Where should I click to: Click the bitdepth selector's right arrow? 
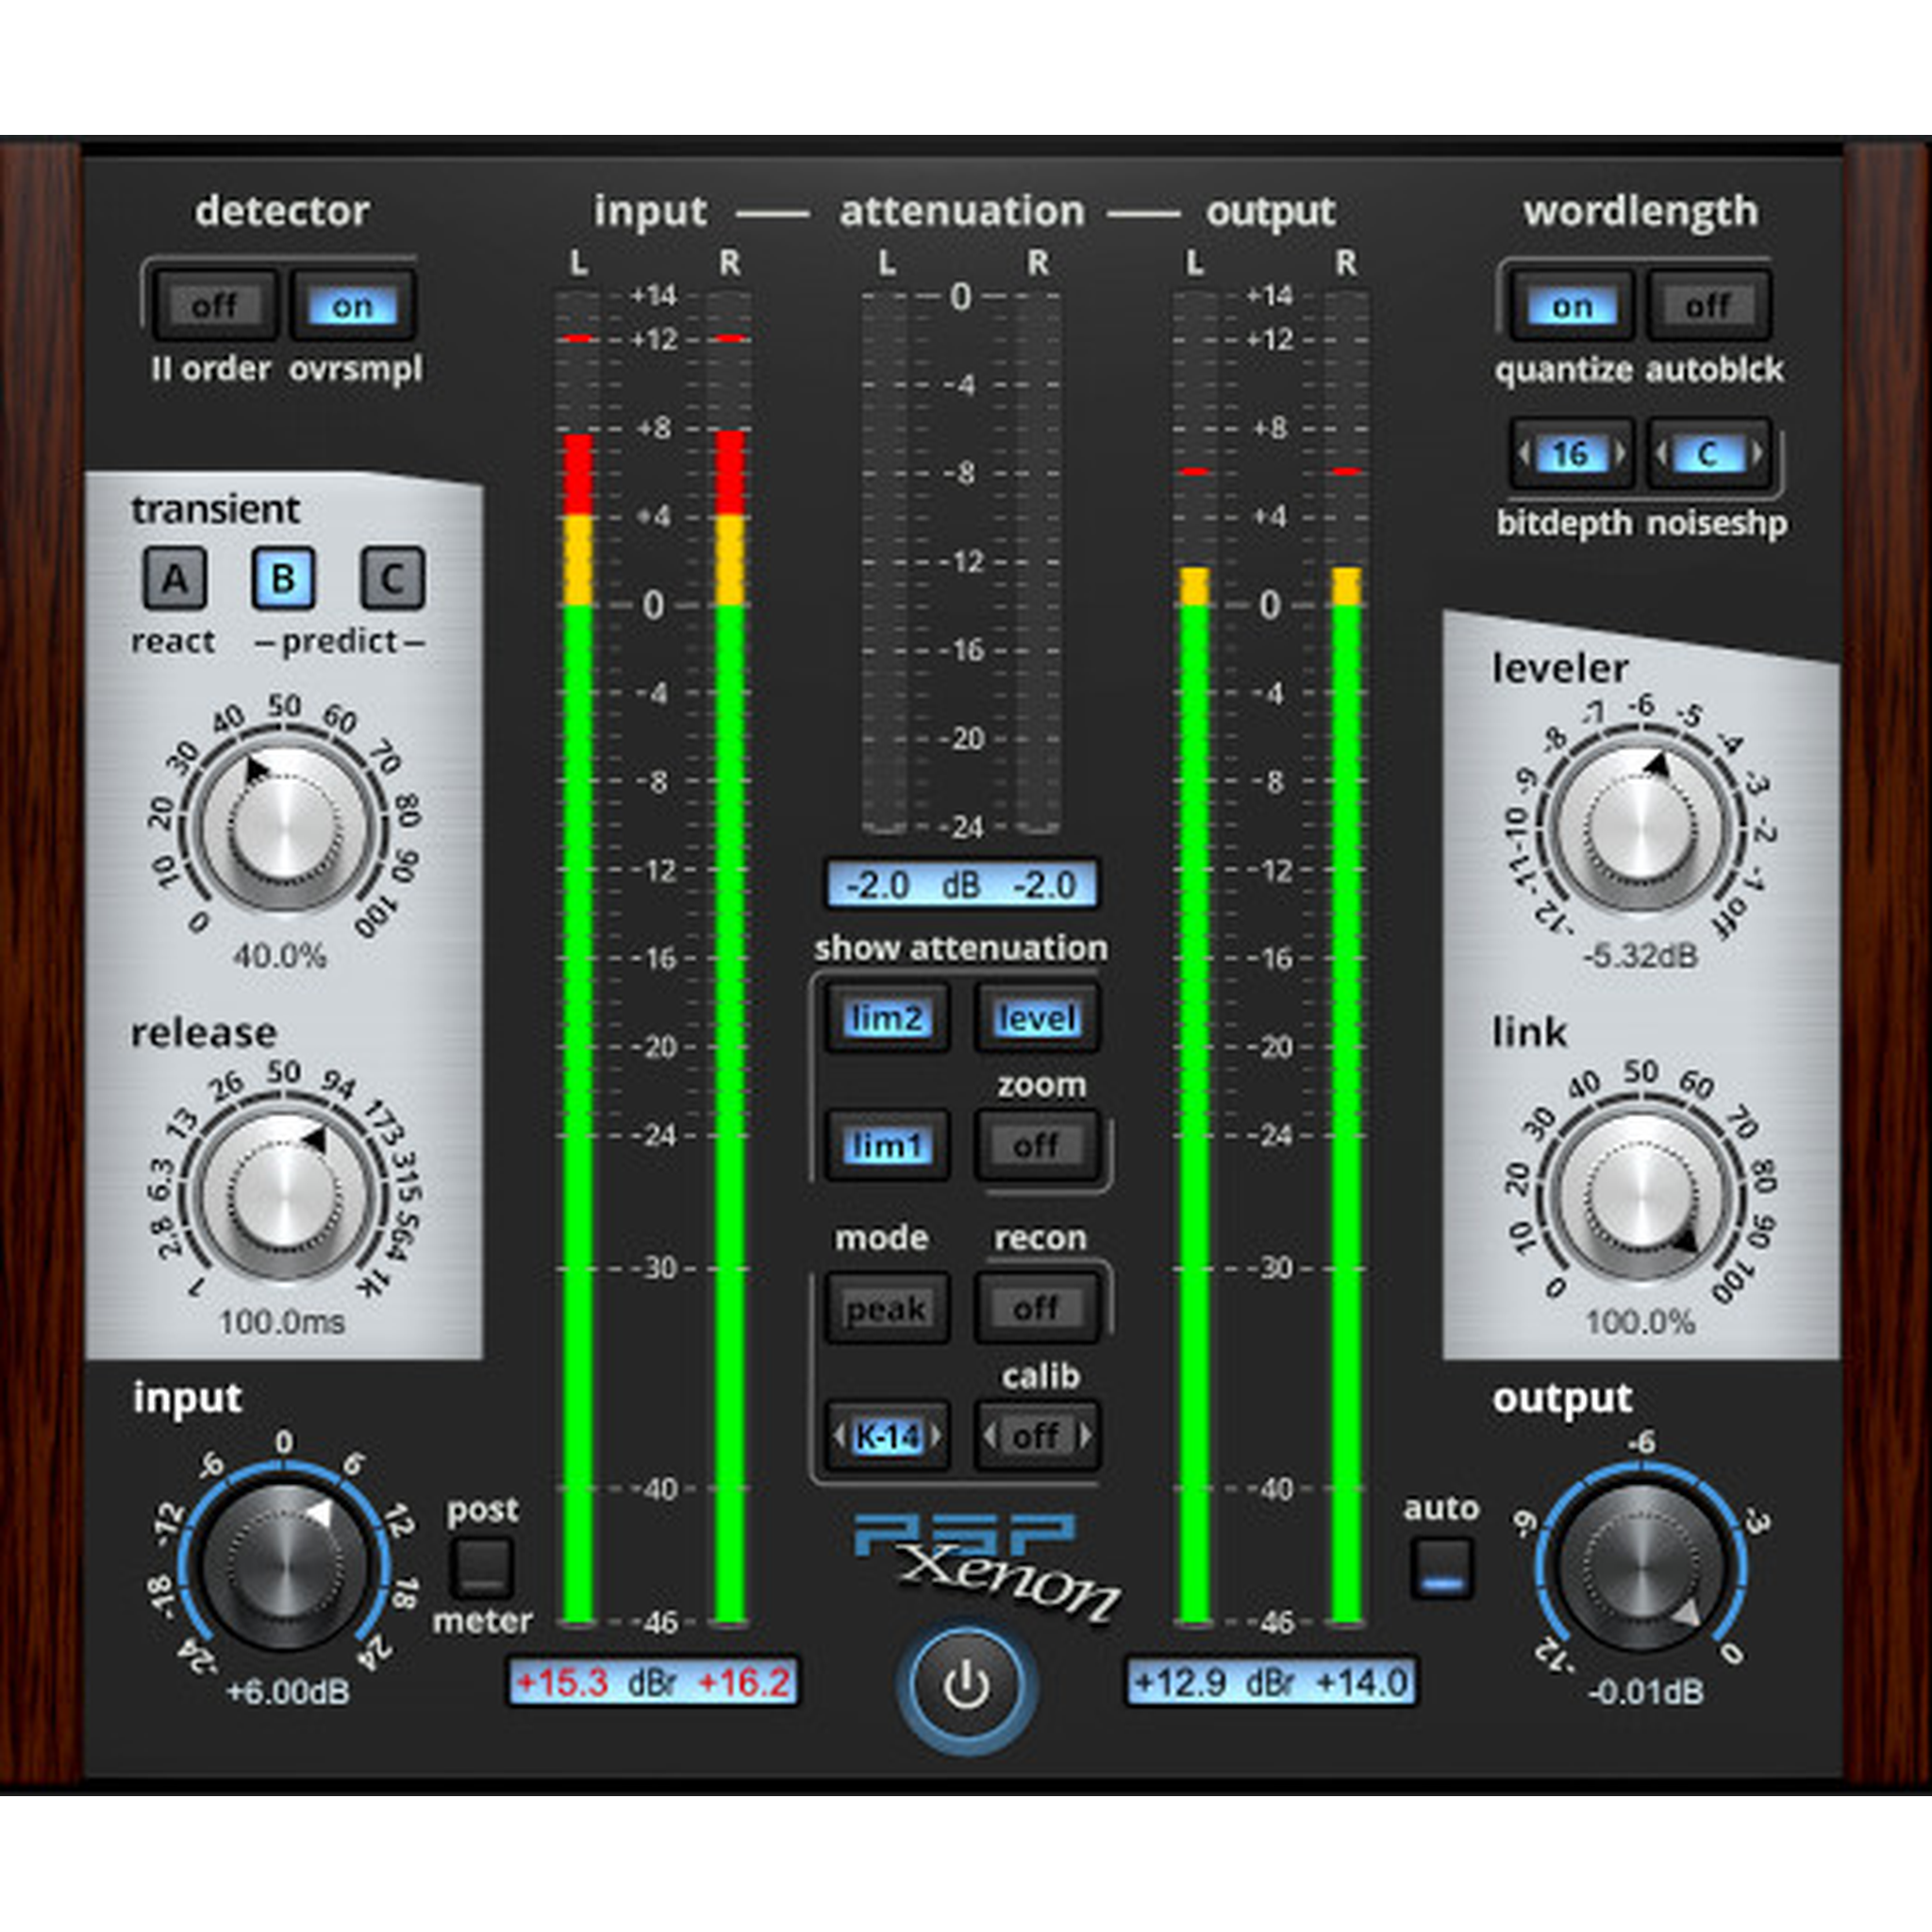point(1619,455)
